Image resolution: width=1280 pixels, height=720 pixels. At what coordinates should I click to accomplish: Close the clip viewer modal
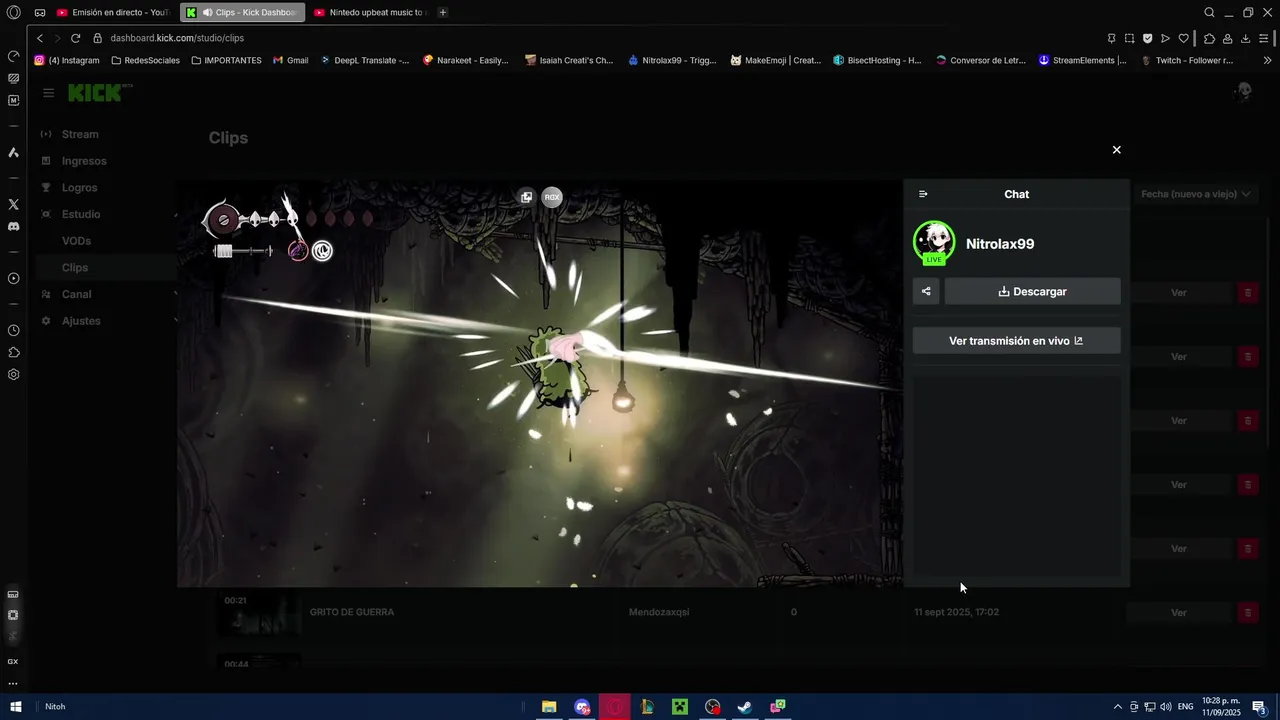pyautogui.click(x=1117, y=150)
